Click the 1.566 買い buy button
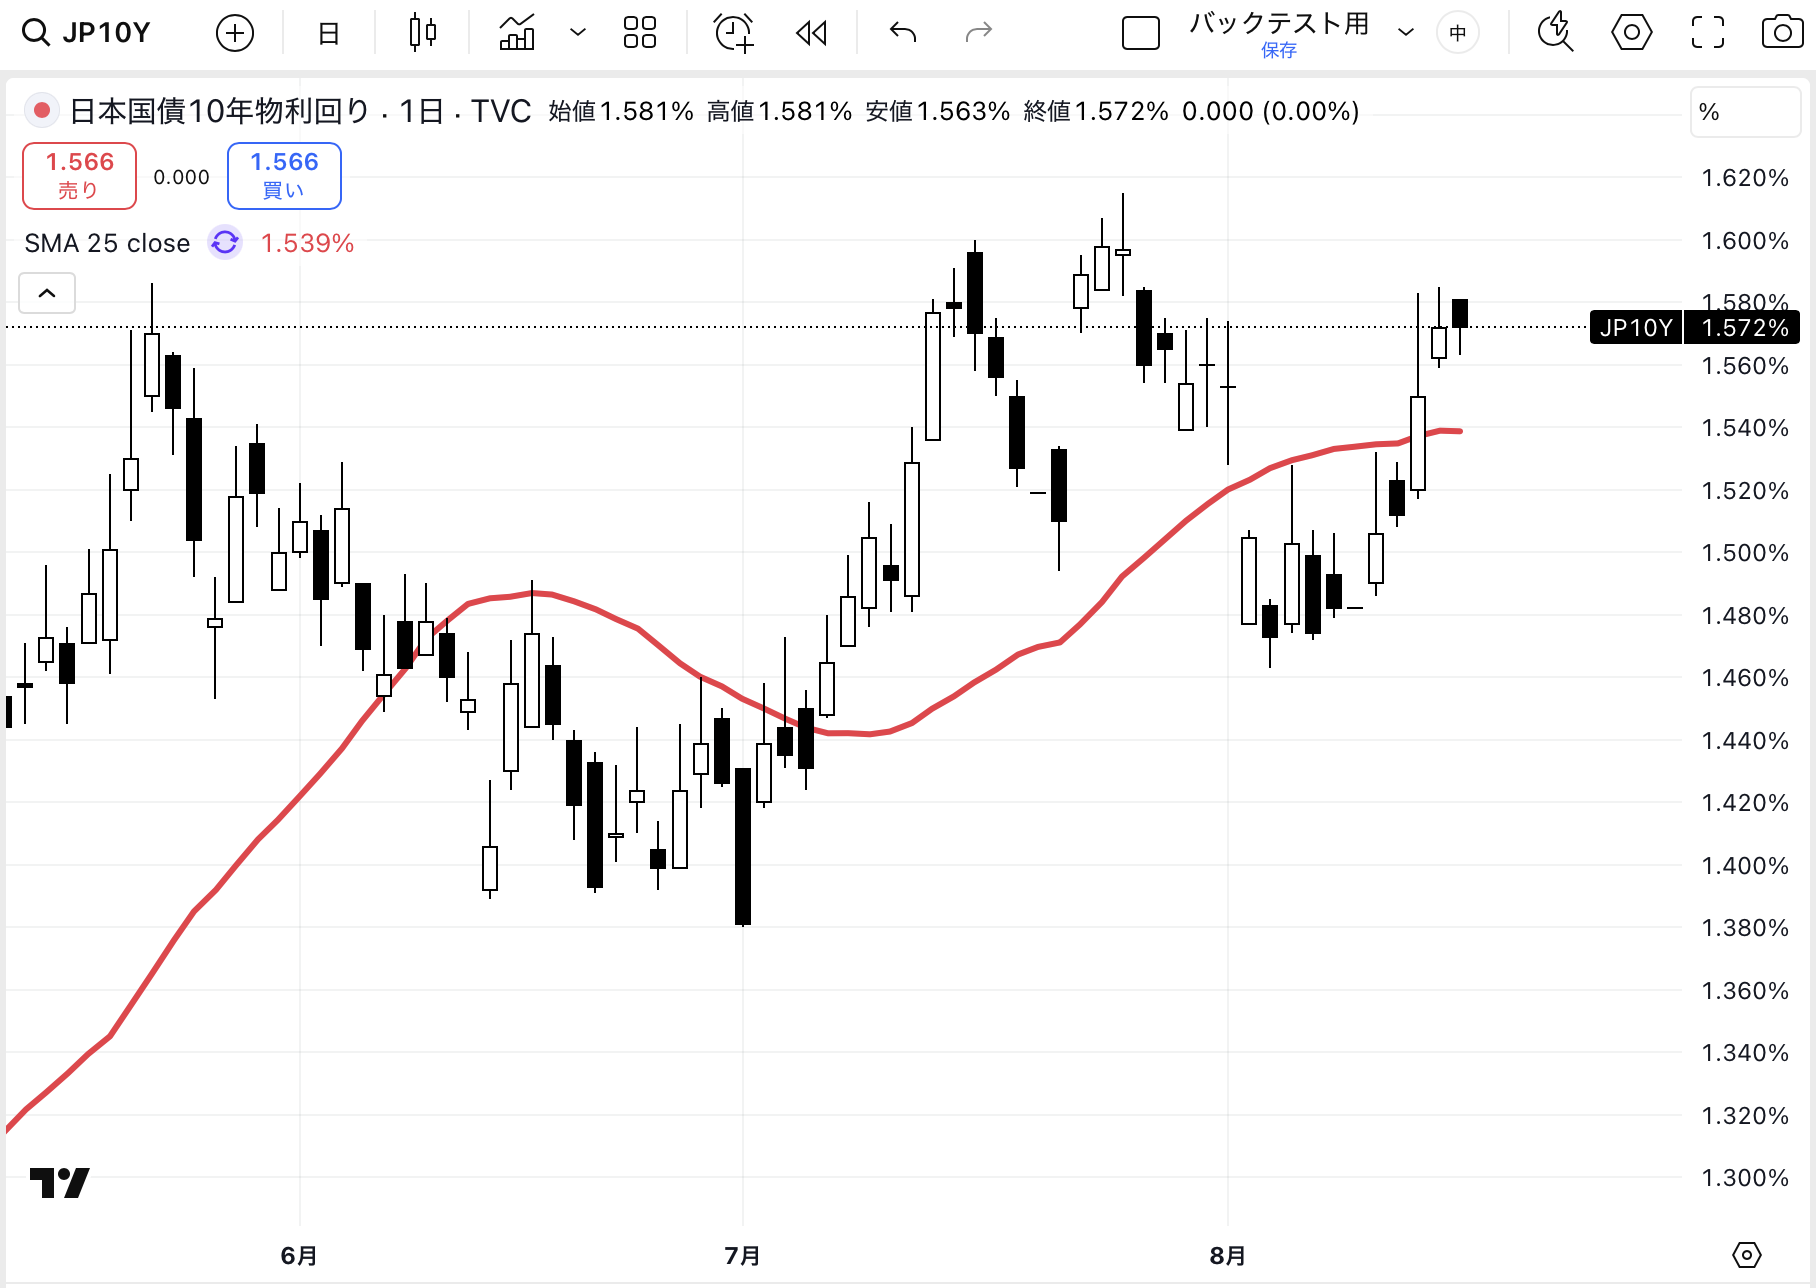Screen dimensions: 1816x1288 [284, 176]
